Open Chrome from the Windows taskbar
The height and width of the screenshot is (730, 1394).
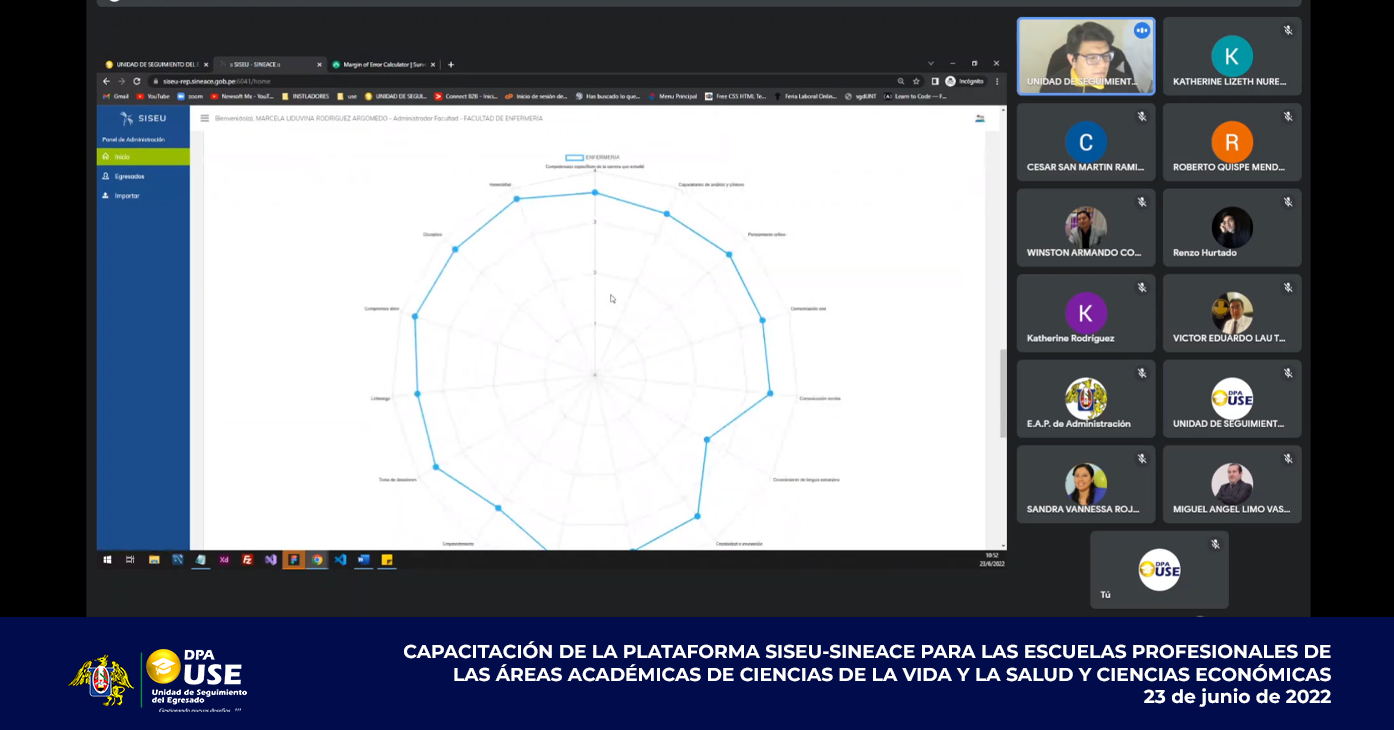click(317, 560)
